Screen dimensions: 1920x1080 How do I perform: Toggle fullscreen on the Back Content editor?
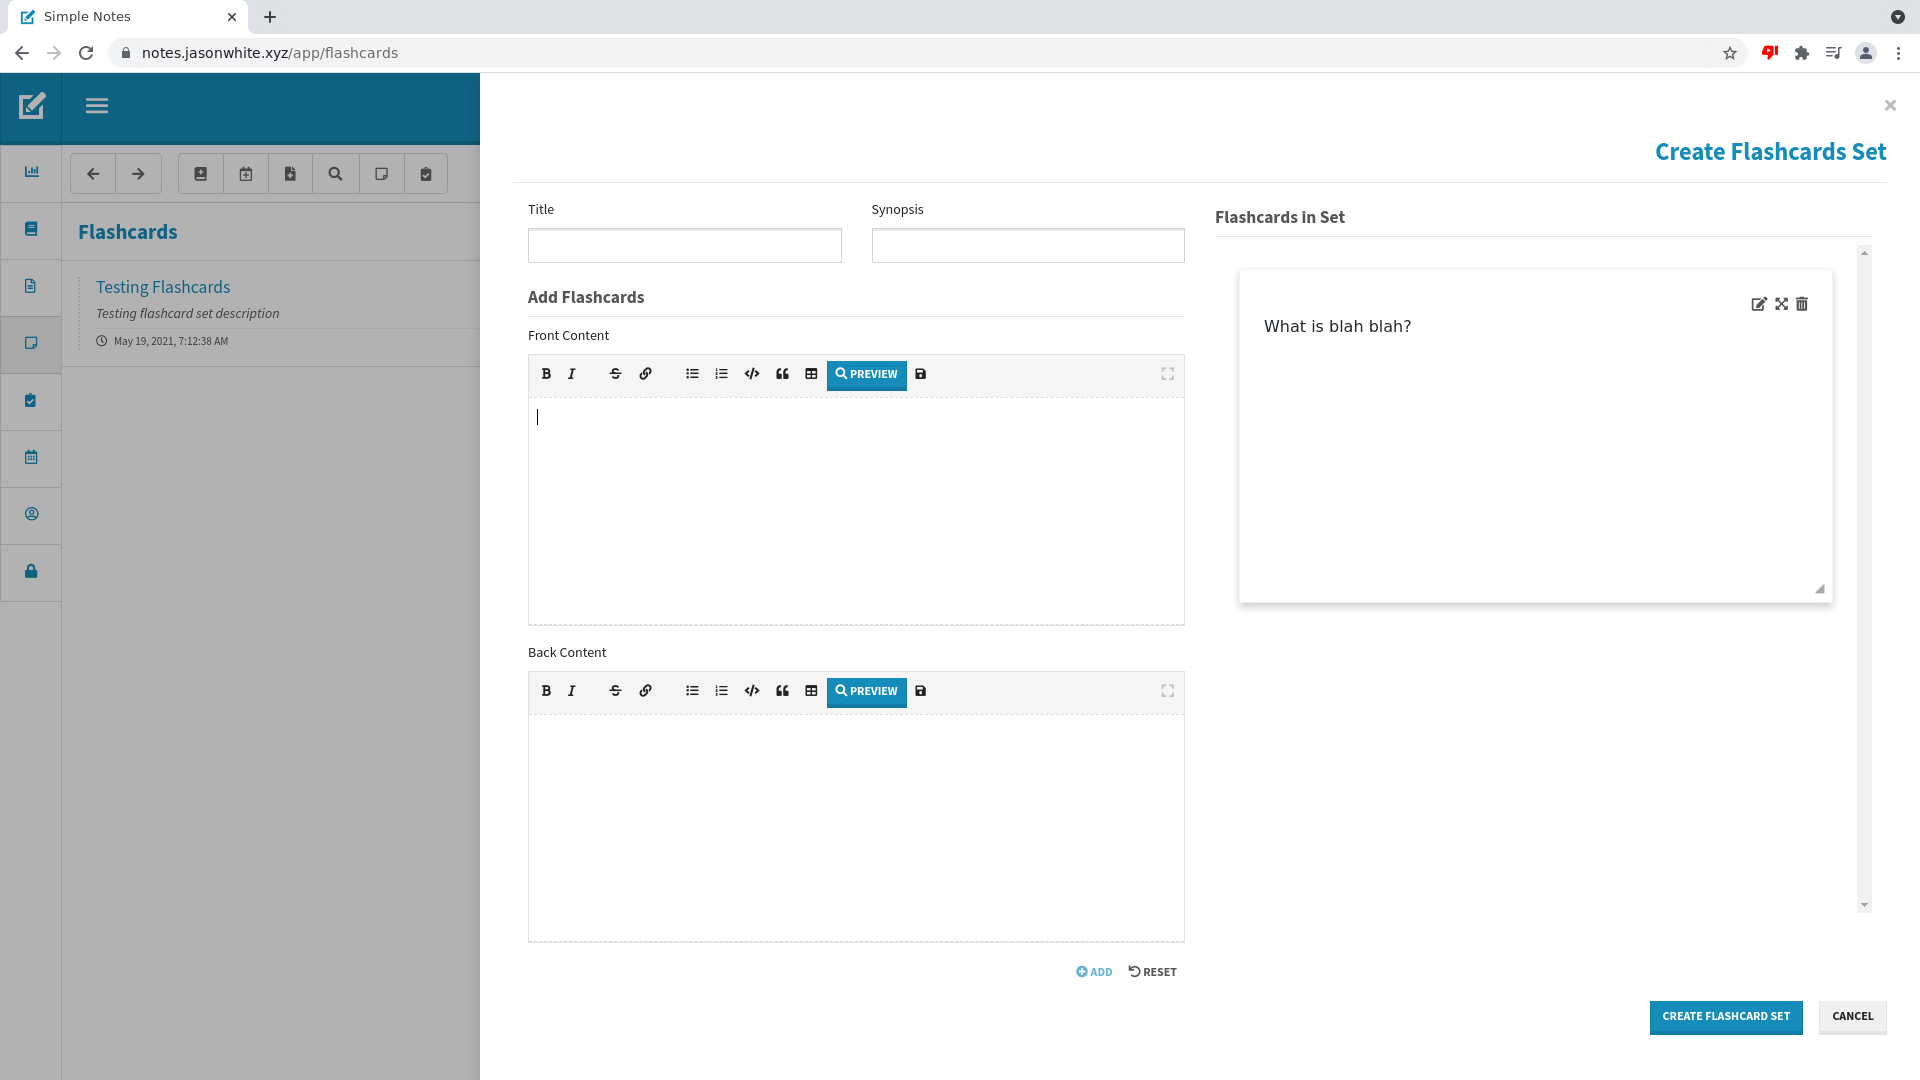(1167, 691)
